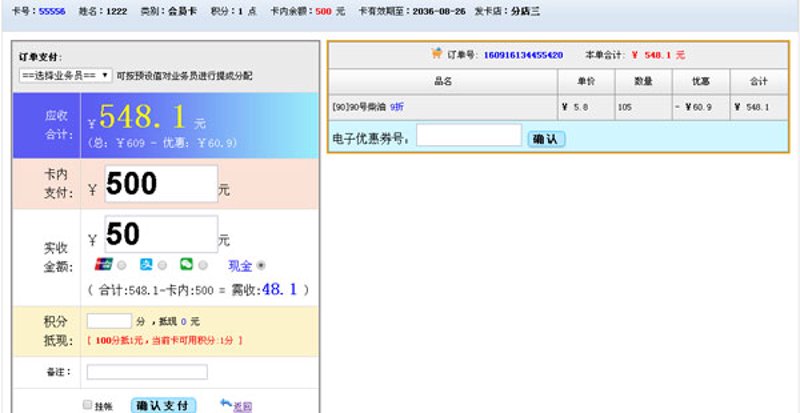Tick the 挂帐 checkbox
The height and width of the screenshot is (413, 800).
(x=88, y=405)
